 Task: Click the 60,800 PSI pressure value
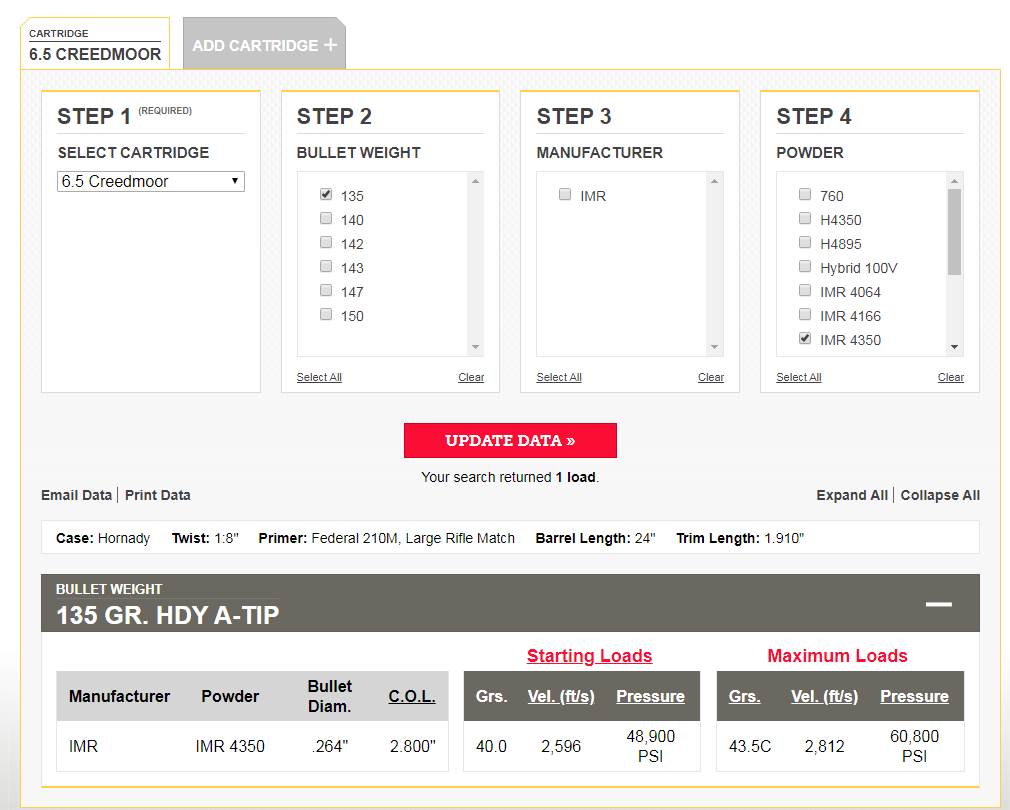(x=914, y=746)
